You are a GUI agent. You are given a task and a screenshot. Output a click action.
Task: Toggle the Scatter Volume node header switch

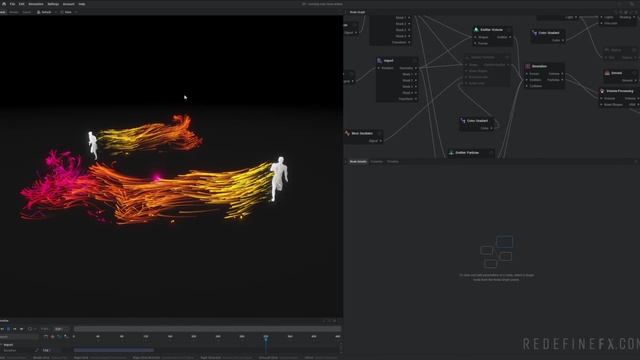click(x=509, y=30)
